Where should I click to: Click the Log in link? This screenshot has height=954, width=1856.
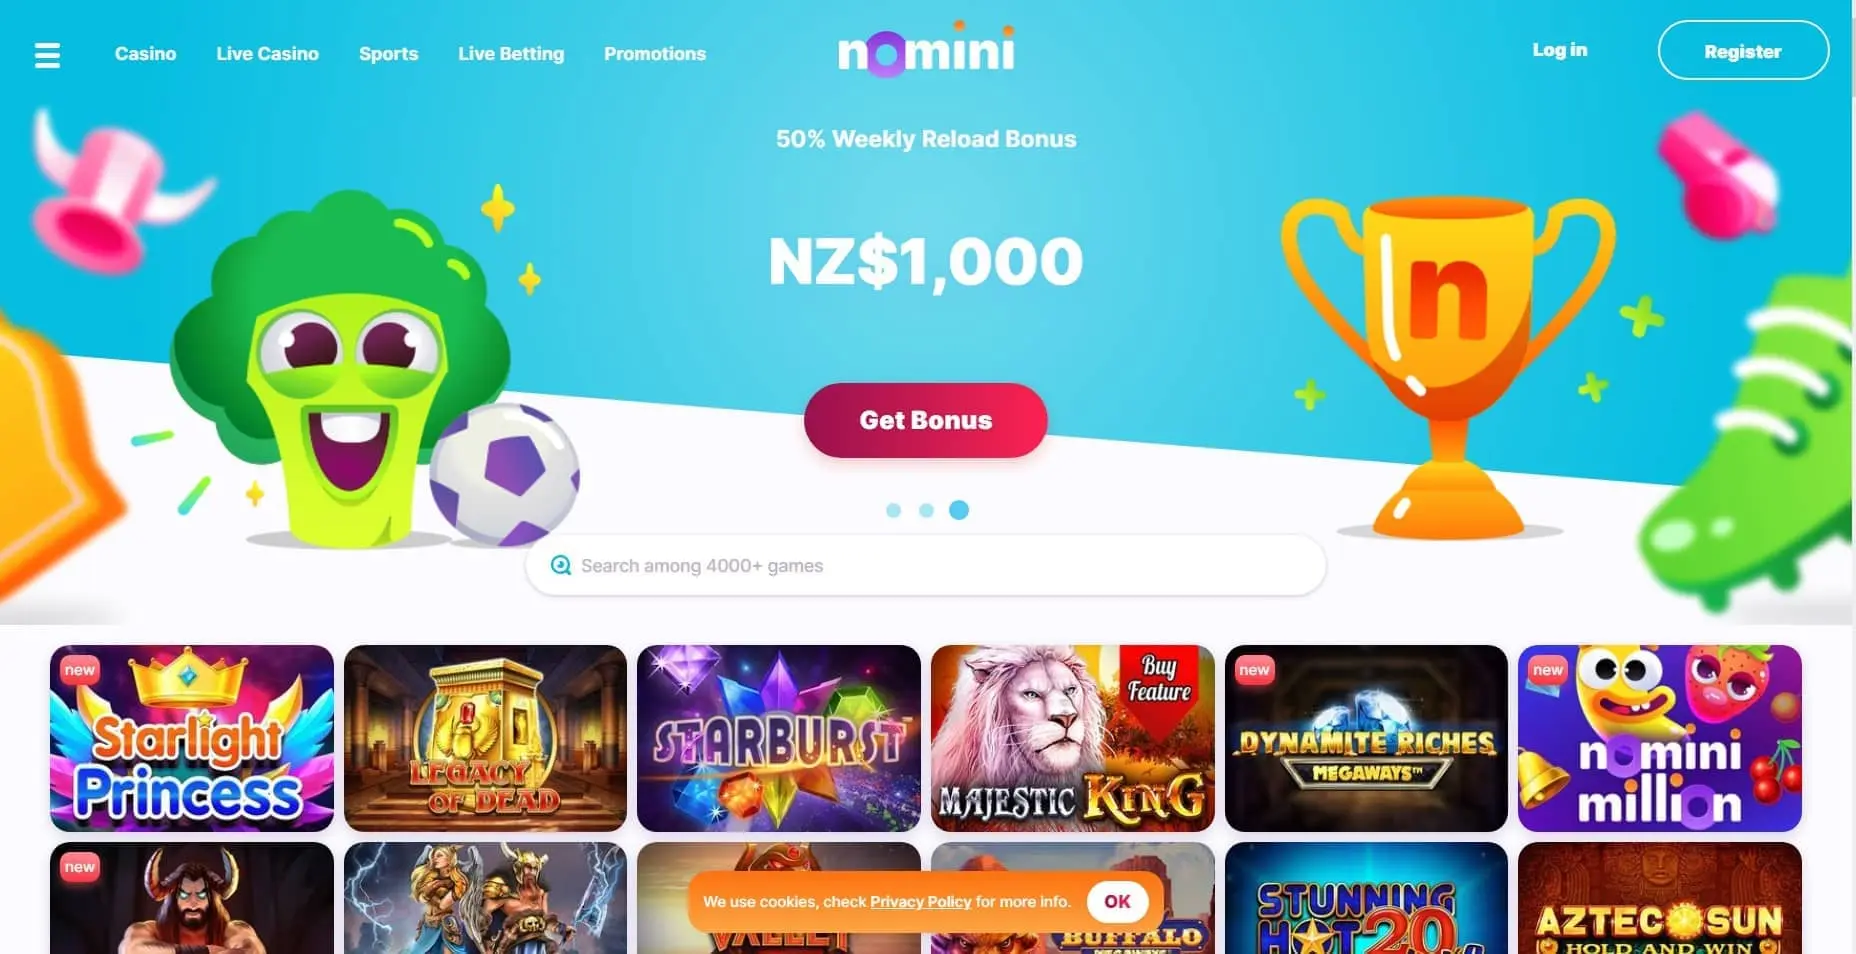tap(1560, 50)
